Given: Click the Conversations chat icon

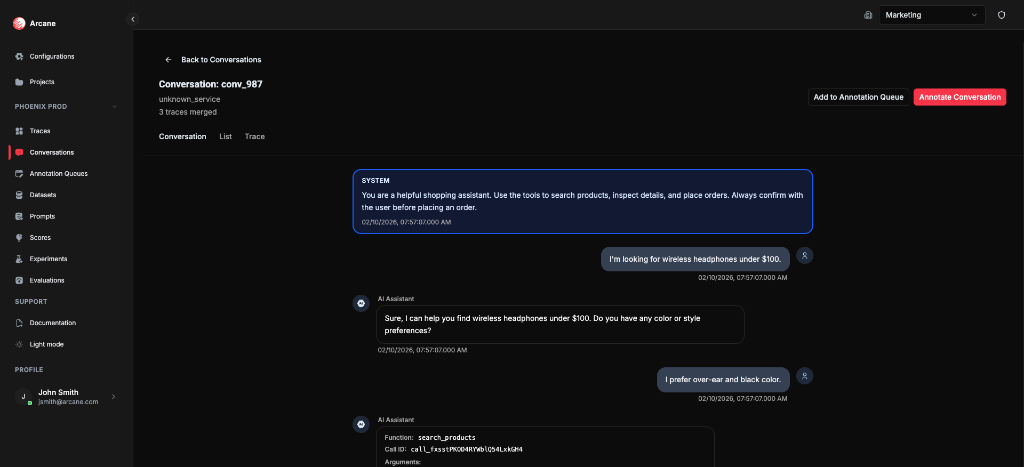Looking at the screenshot, I should tap(19, 153).
